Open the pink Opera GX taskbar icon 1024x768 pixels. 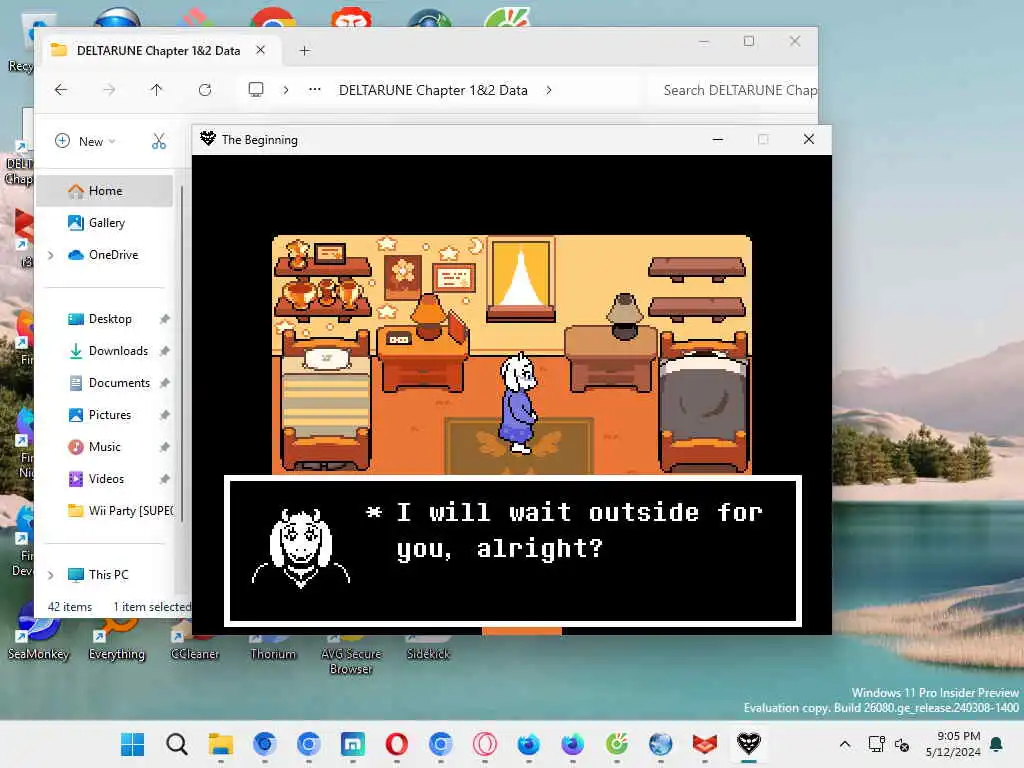(485, 744)
